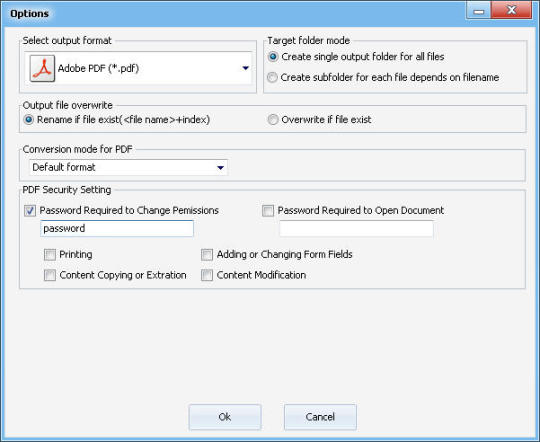Click the permissions password input field
Screen dimensions: 540x442
[117, 228]
